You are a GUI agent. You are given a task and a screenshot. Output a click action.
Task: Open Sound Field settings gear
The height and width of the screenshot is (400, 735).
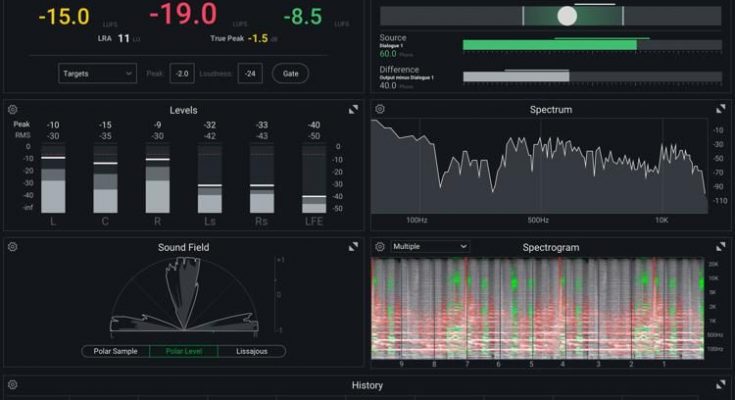click(13, 247)
